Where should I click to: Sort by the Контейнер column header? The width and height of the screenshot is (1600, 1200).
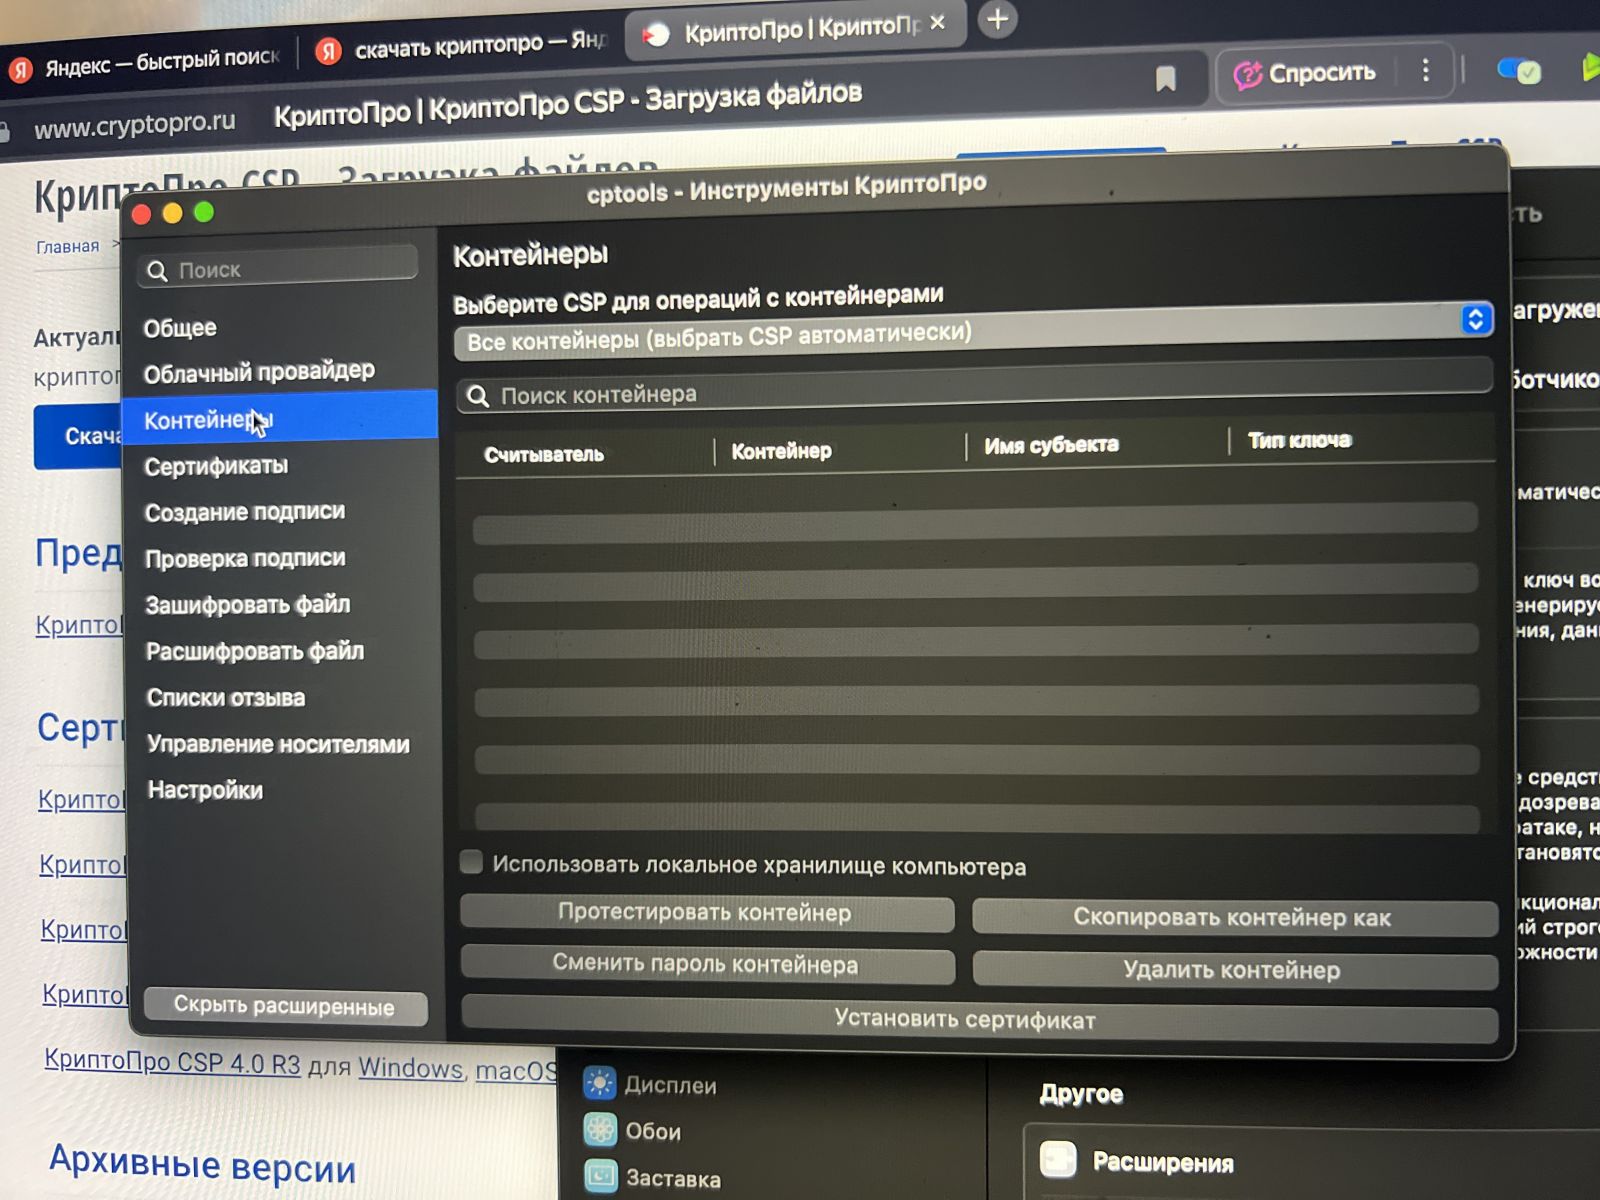tap(781, 451)
